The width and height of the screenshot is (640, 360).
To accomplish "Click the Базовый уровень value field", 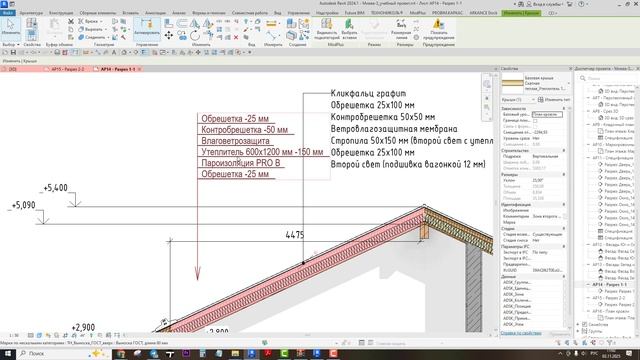I will click(x=547, y=115).
